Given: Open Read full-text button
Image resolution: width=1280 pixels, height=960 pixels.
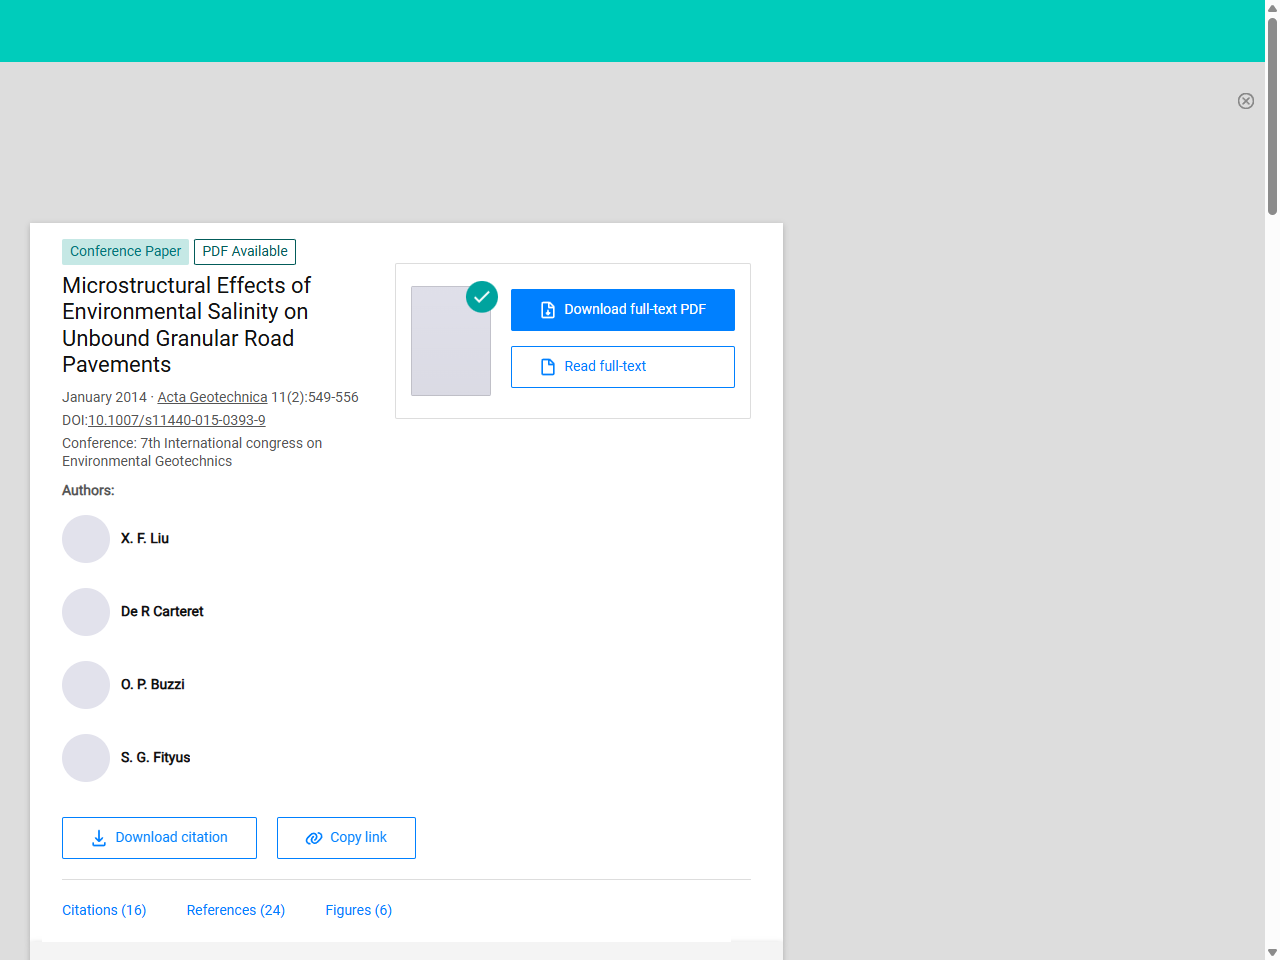Looking at the screenshot, I should click(623, 367).
